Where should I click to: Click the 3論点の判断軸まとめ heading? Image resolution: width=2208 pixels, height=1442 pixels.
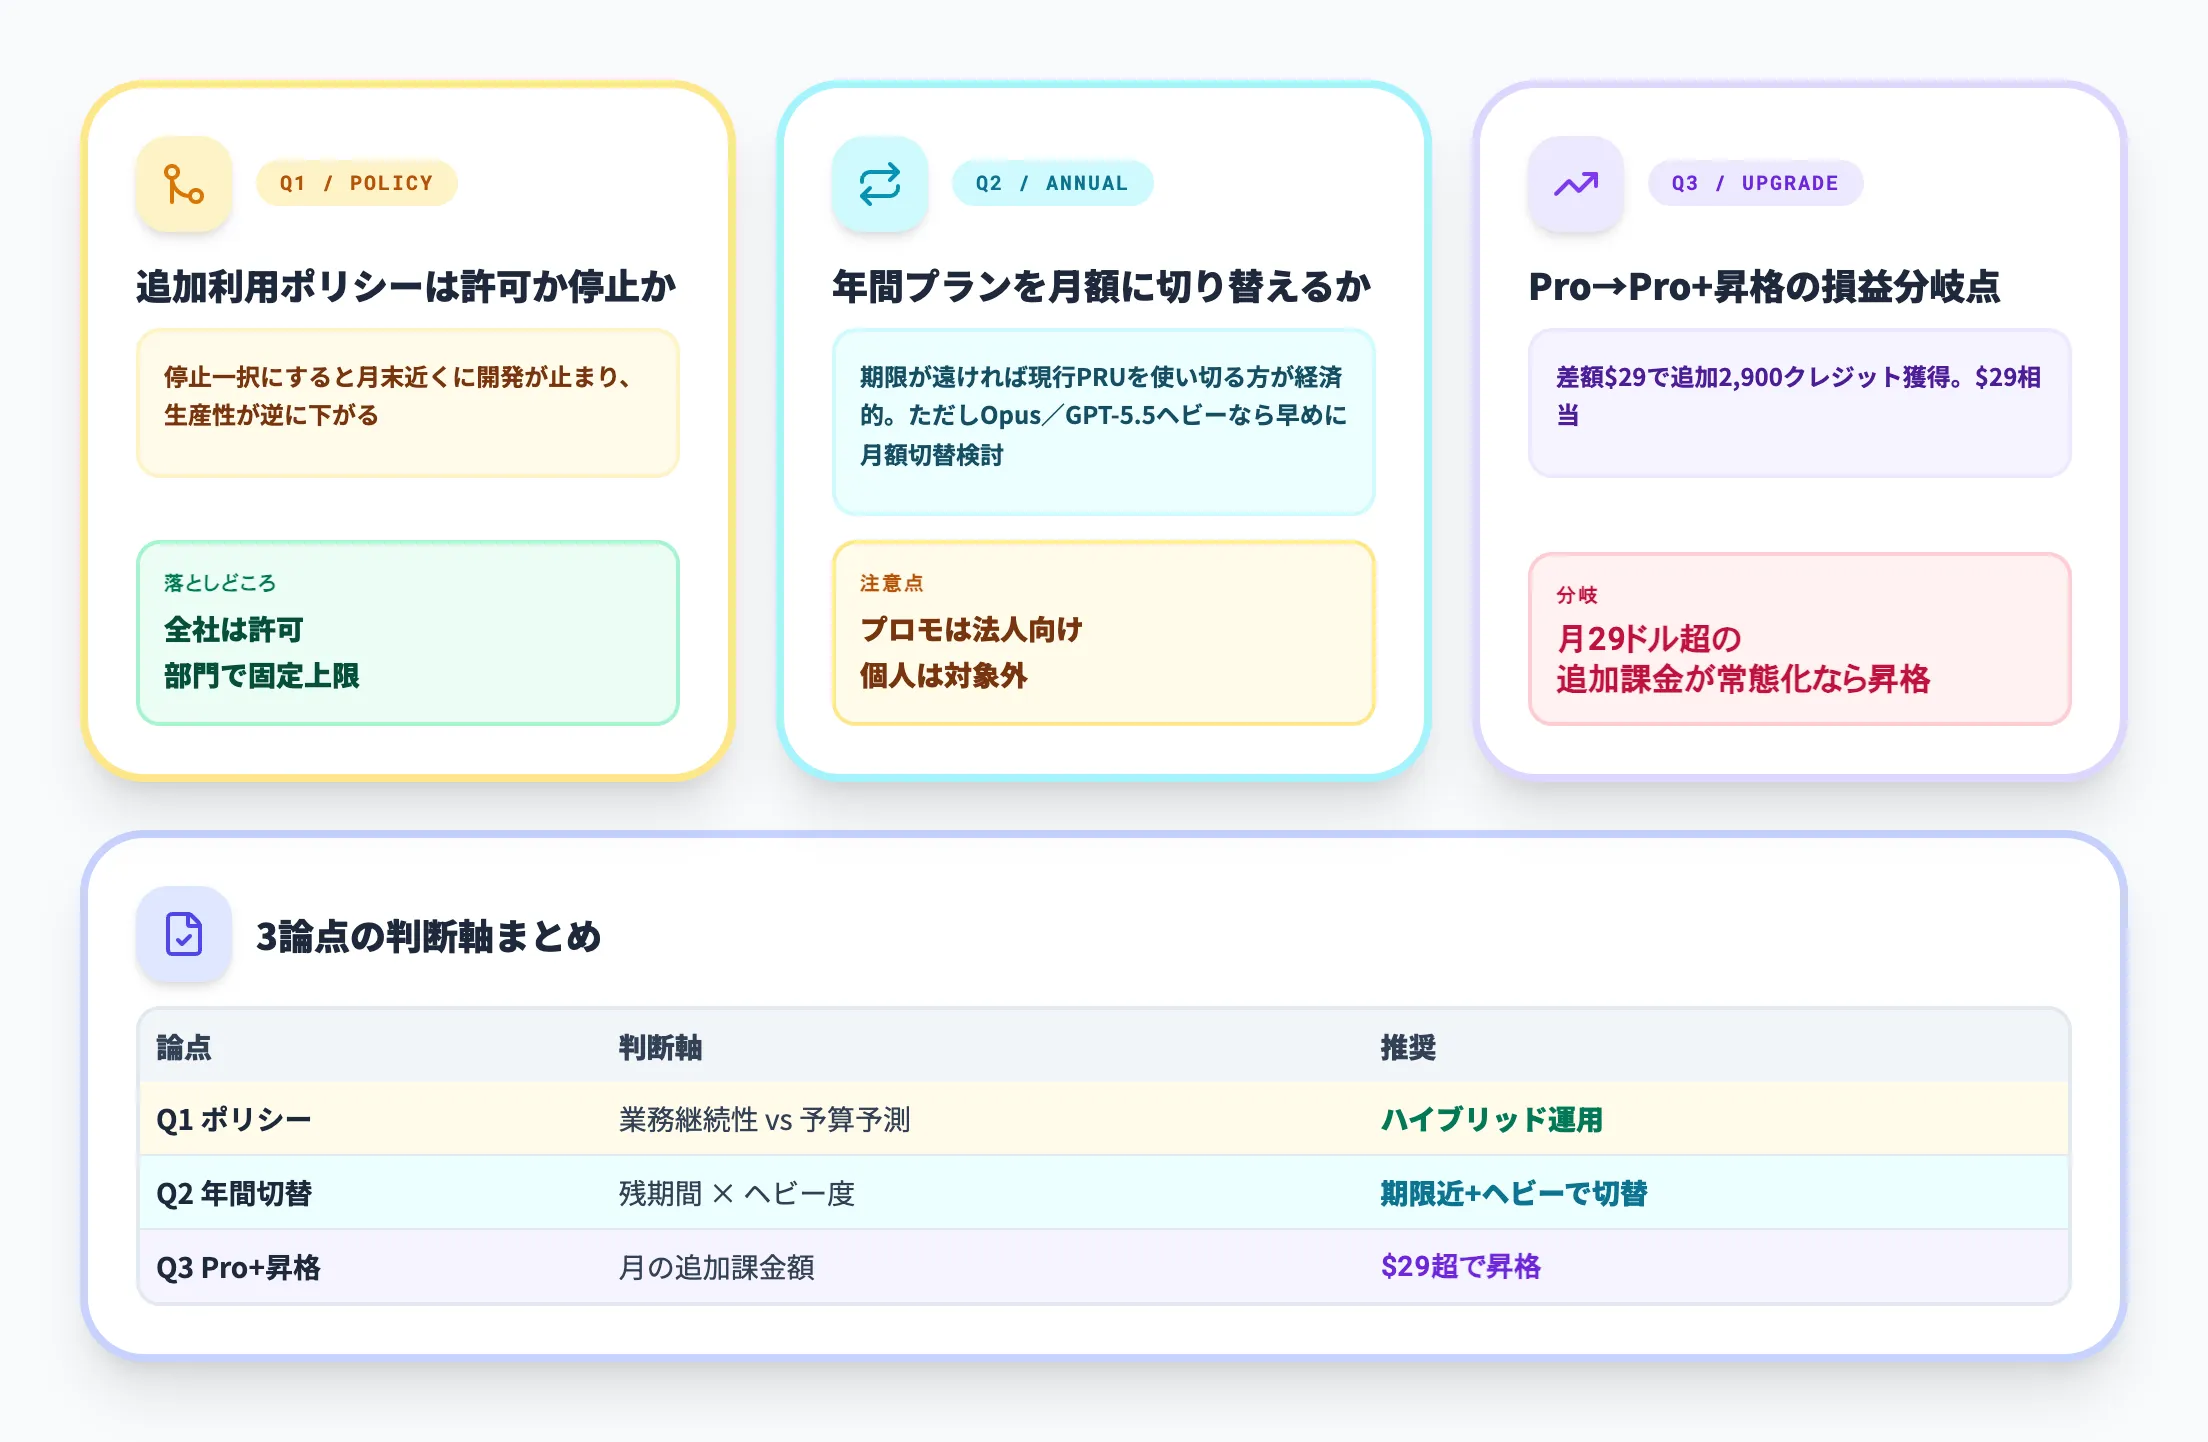point(429,937)
